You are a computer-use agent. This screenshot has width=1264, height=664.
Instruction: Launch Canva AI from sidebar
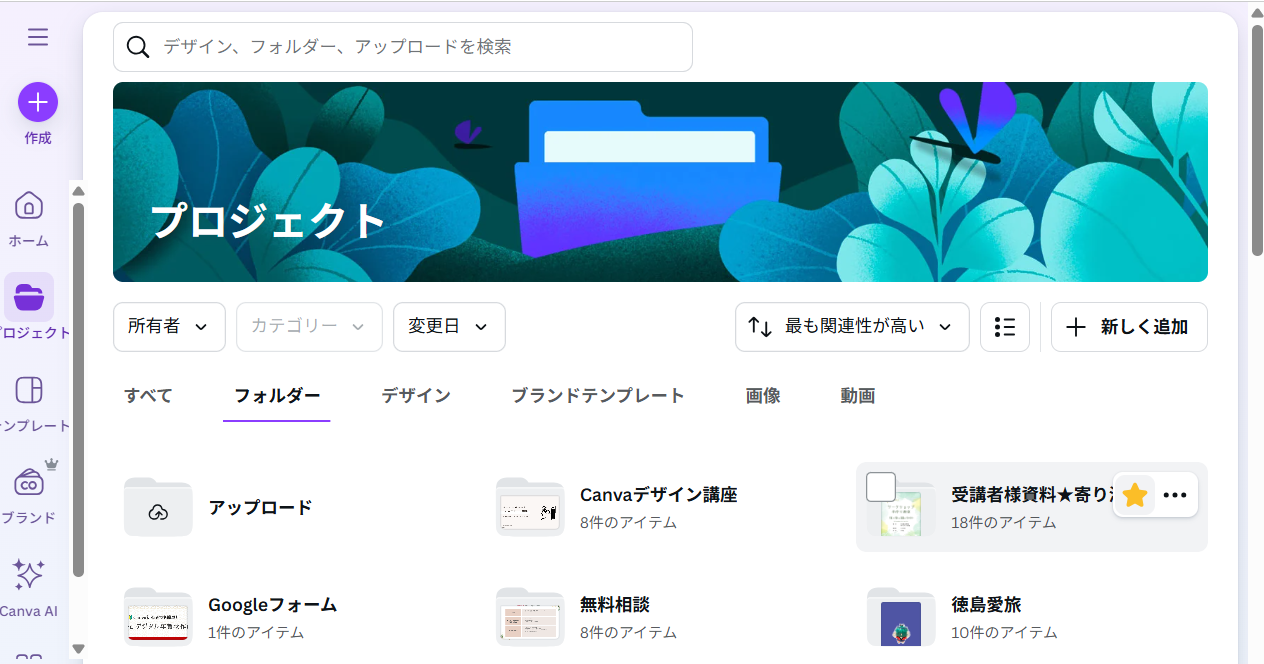click(x=29, y=575)
